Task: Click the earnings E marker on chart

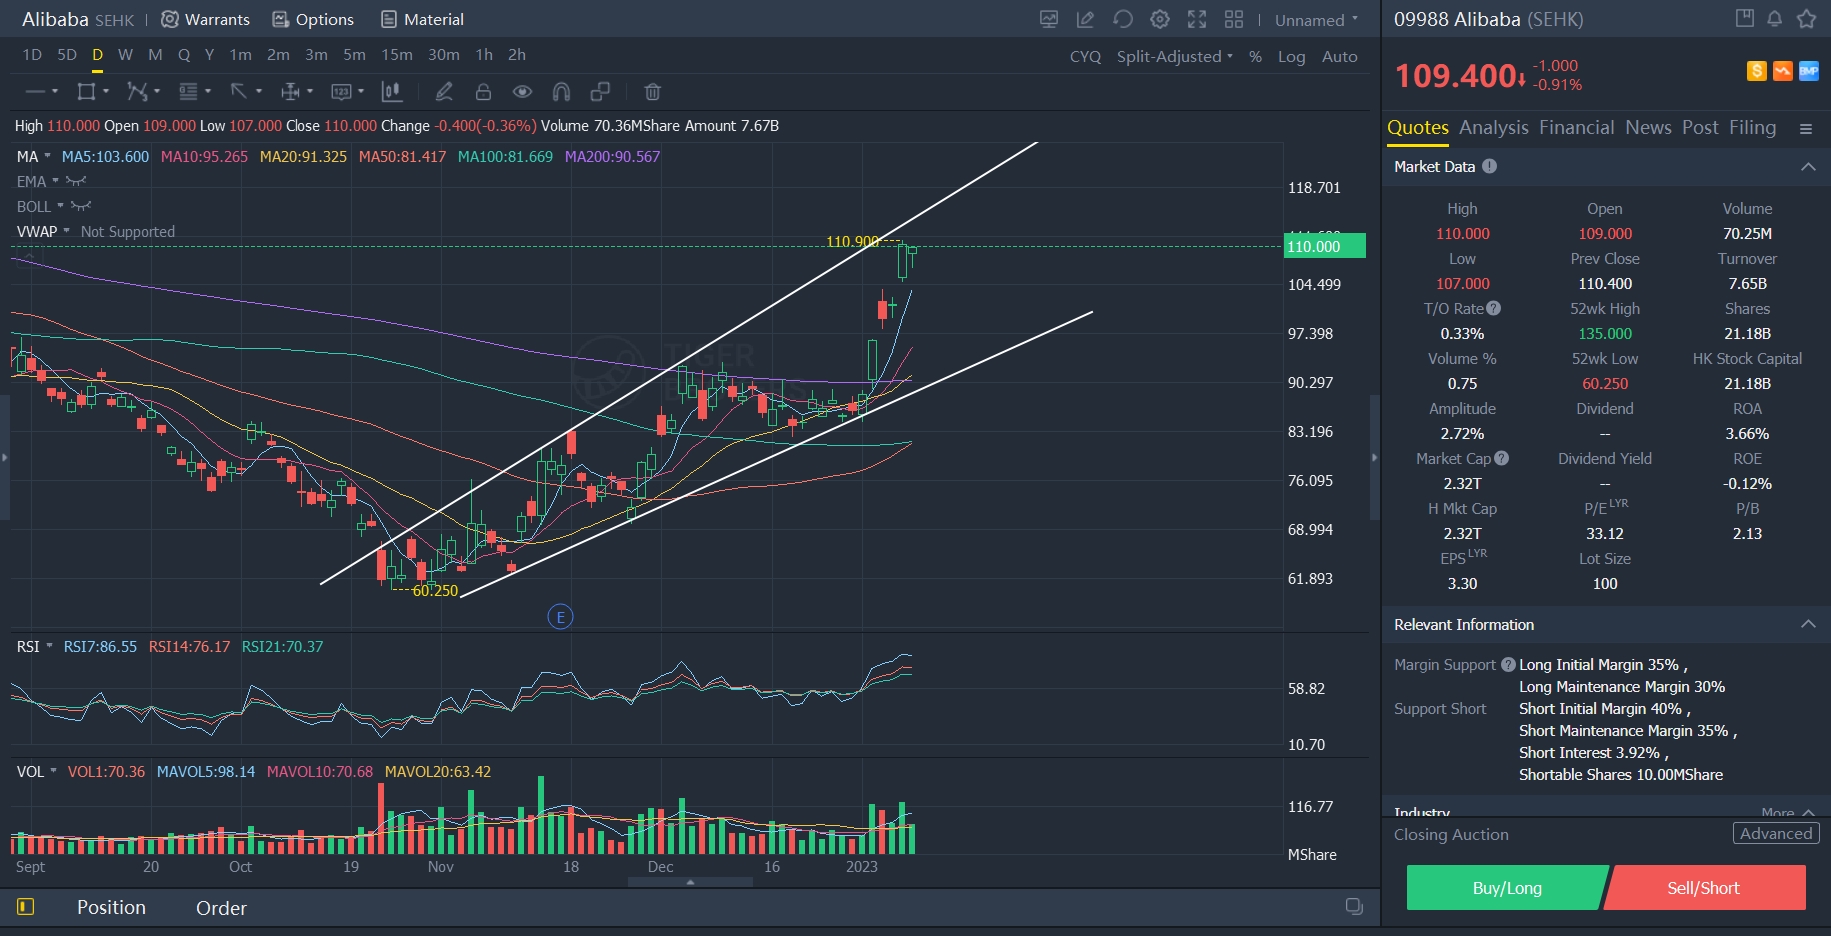Action: pos(560,617)
